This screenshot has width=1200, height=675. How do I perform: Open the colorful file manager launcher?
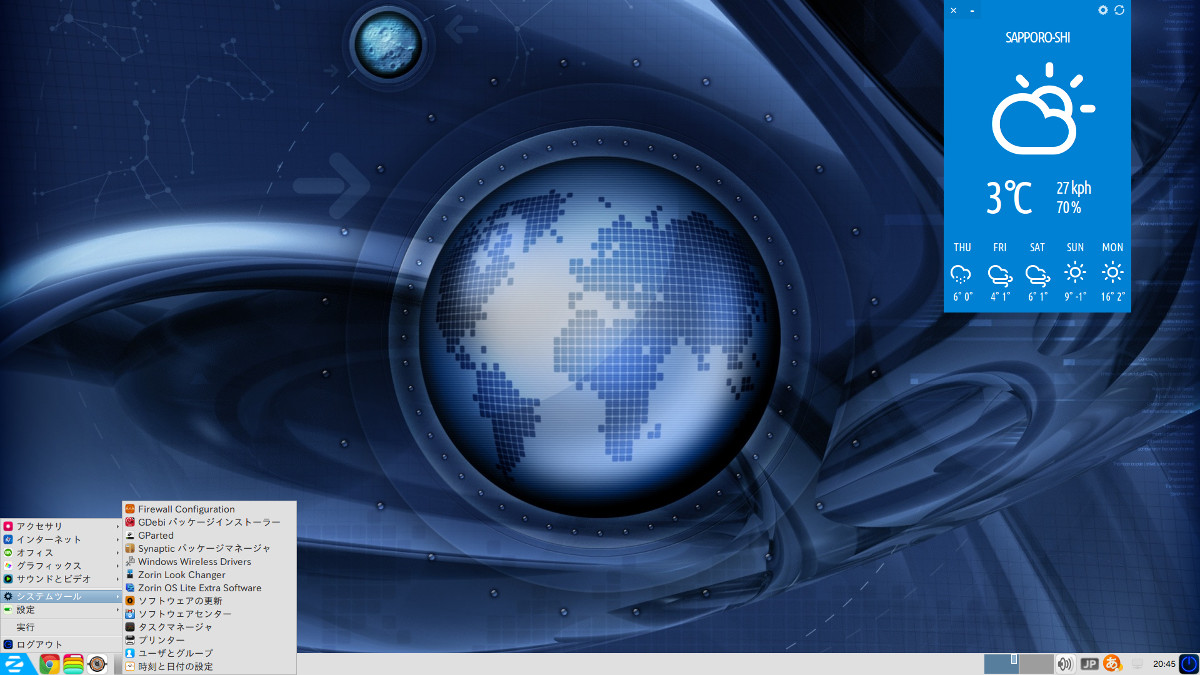(73, 664)
